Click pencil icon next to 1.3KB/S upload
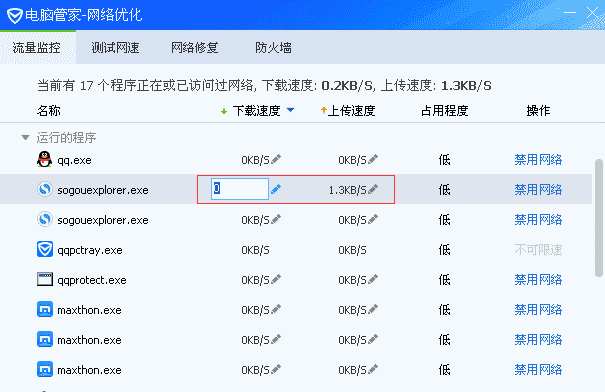The width and height of the screenshot is (605, 392). 373,189
